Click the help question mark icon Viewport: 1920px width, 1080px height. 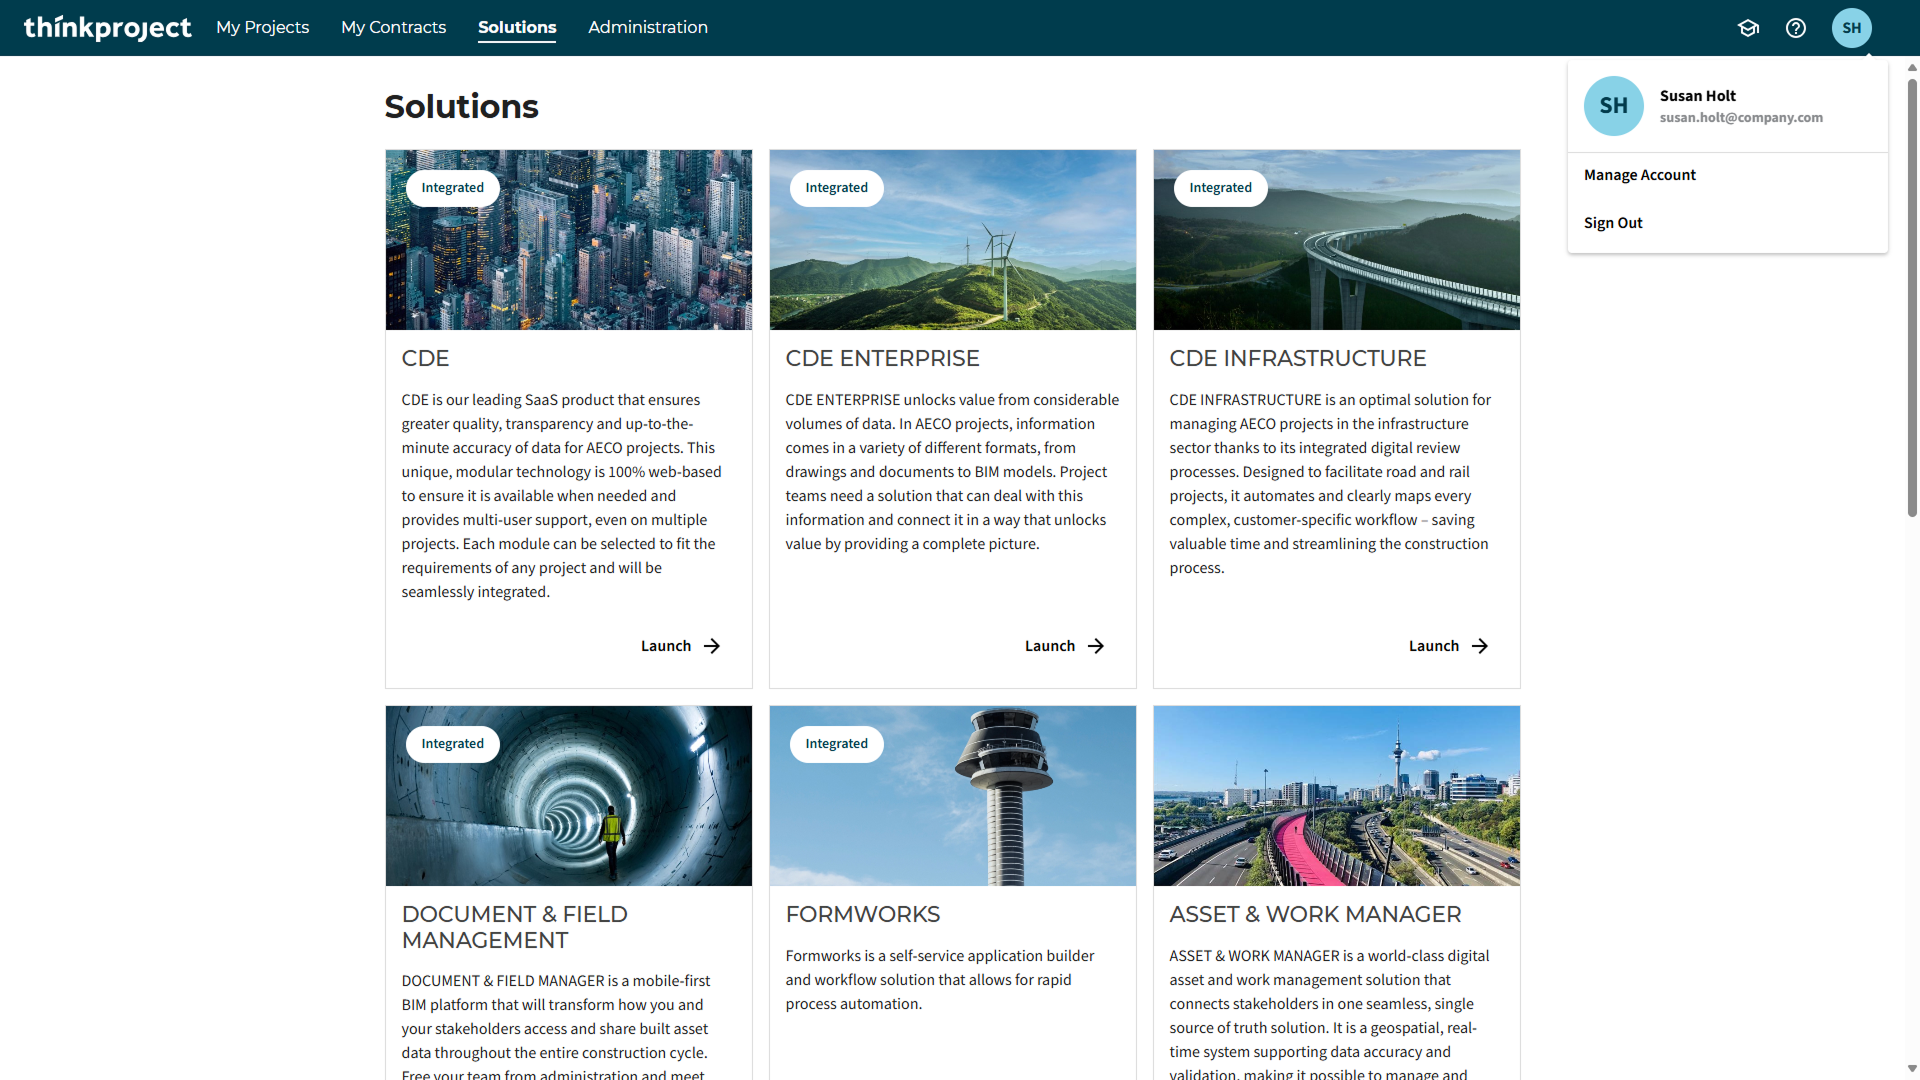(1796, 28)
